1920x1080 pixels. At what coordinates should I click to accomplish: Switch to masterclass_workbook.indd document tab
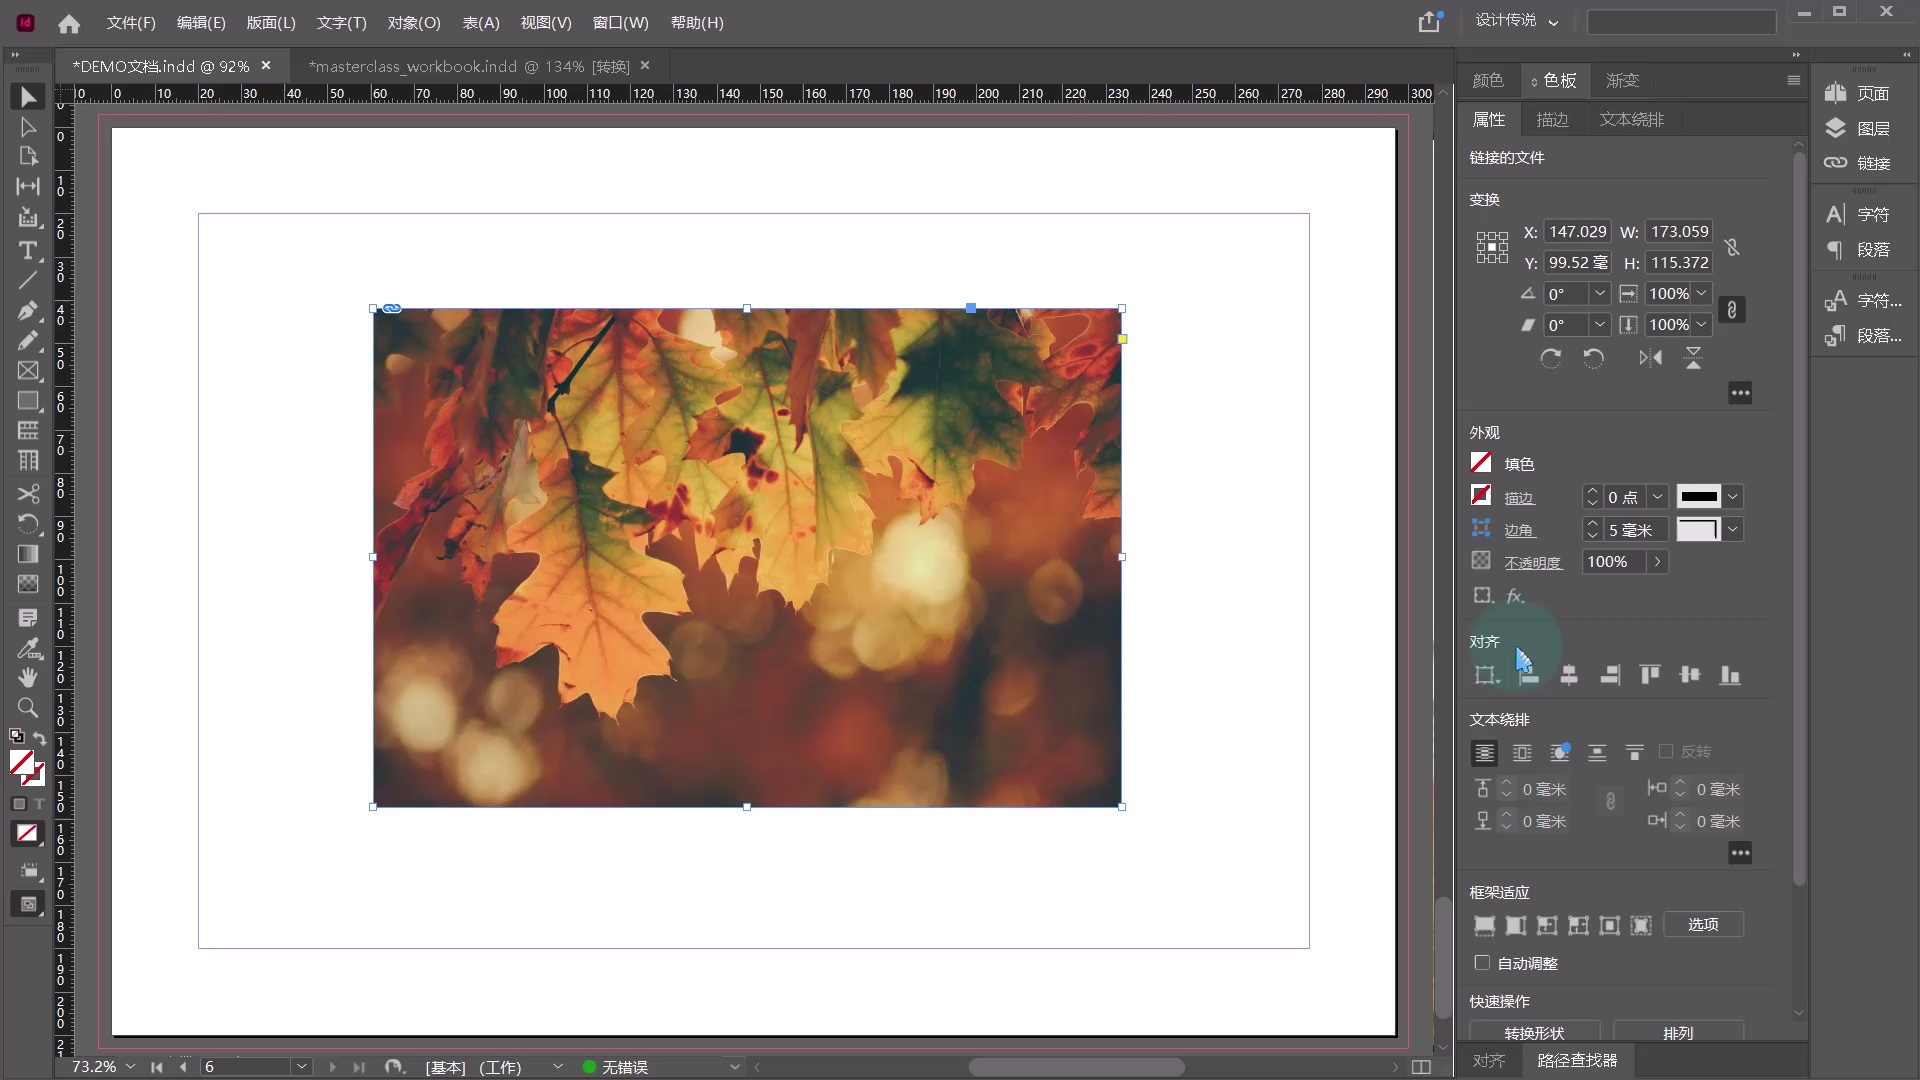[x=467, y=66]
